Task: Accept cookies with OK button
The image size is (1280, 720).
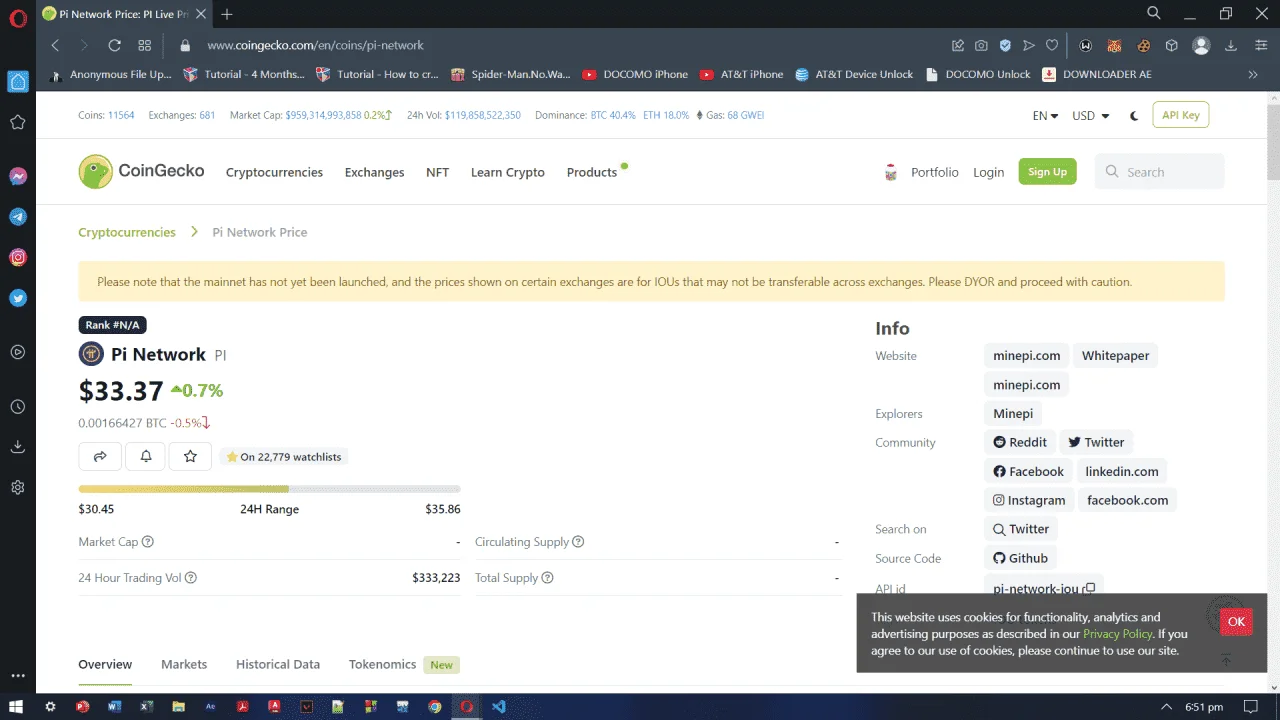Action: [1236, 621]
